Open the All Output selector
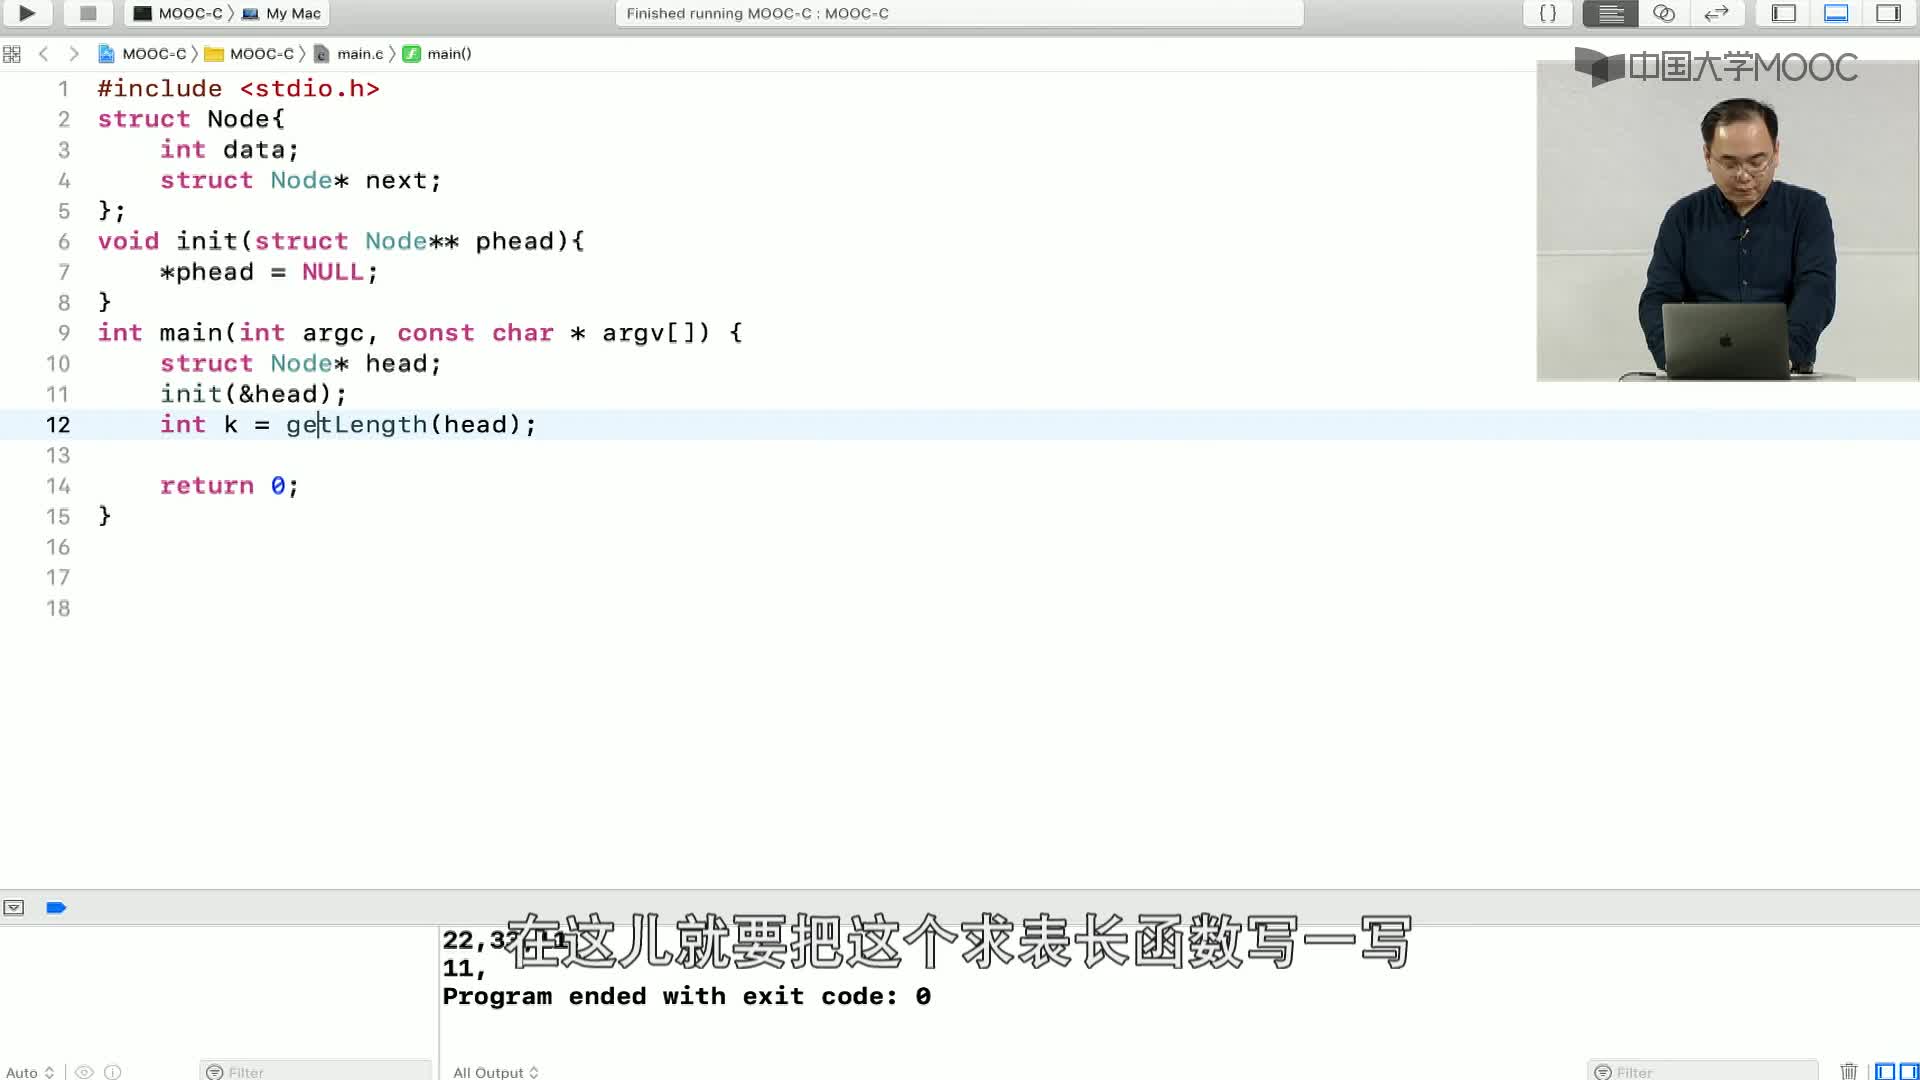This screenshot has width=1920, height=1080. (x=496, y=1072)
